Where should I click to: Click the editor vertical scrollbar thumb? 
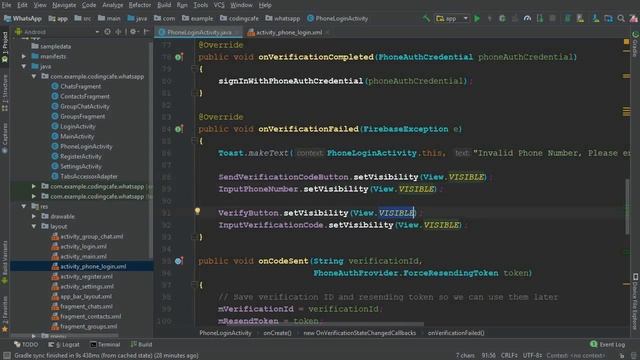pyautogui.click(x=627, y=206)
